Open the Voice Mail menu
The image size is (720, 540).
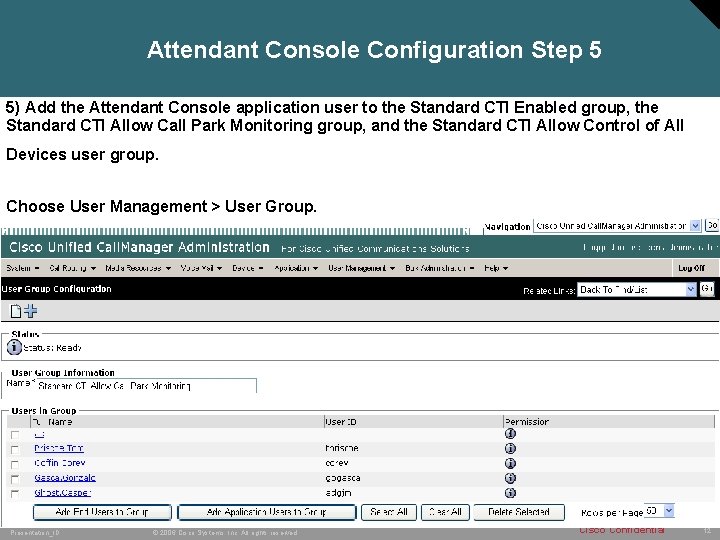[201, 268]
